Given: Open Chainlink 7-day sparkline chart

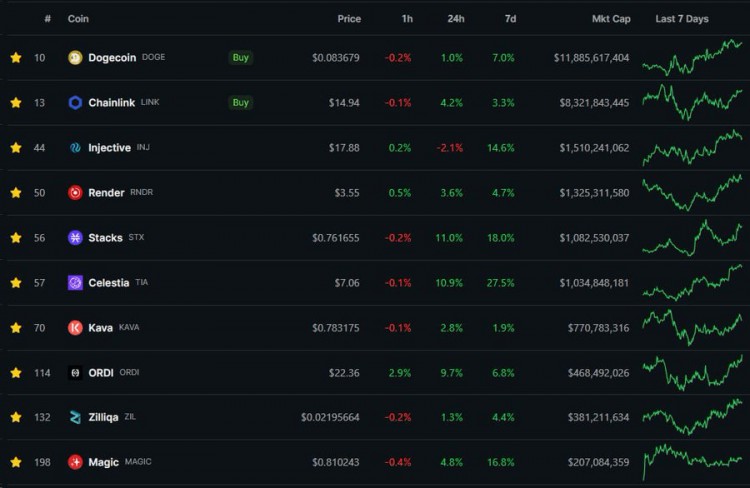Looking at the screenshot, I should pos(692,102).
